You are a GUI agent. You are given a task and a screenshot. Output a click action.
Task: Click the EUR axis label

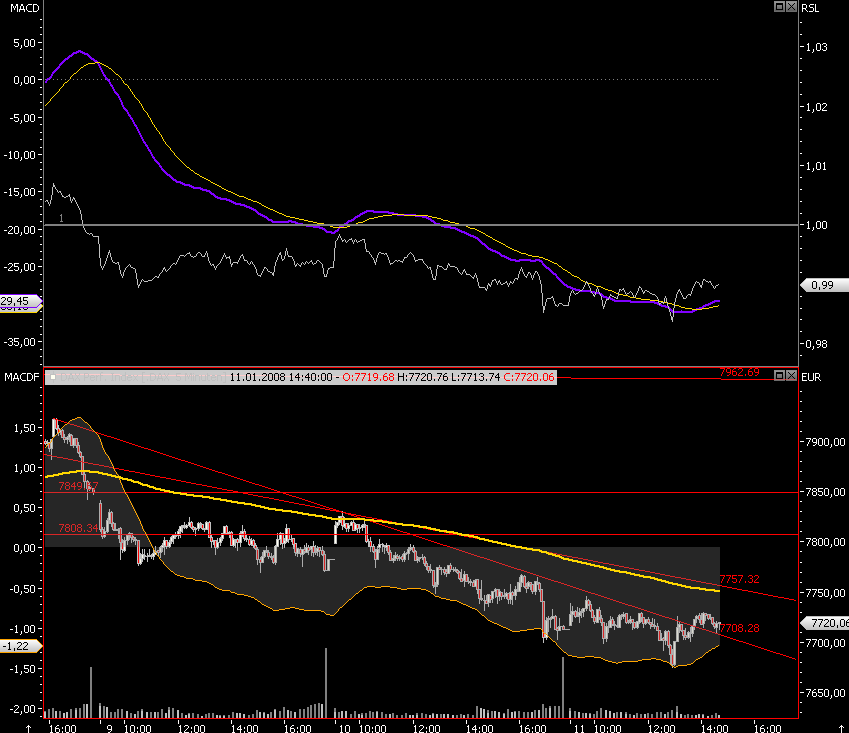(811, 377)
